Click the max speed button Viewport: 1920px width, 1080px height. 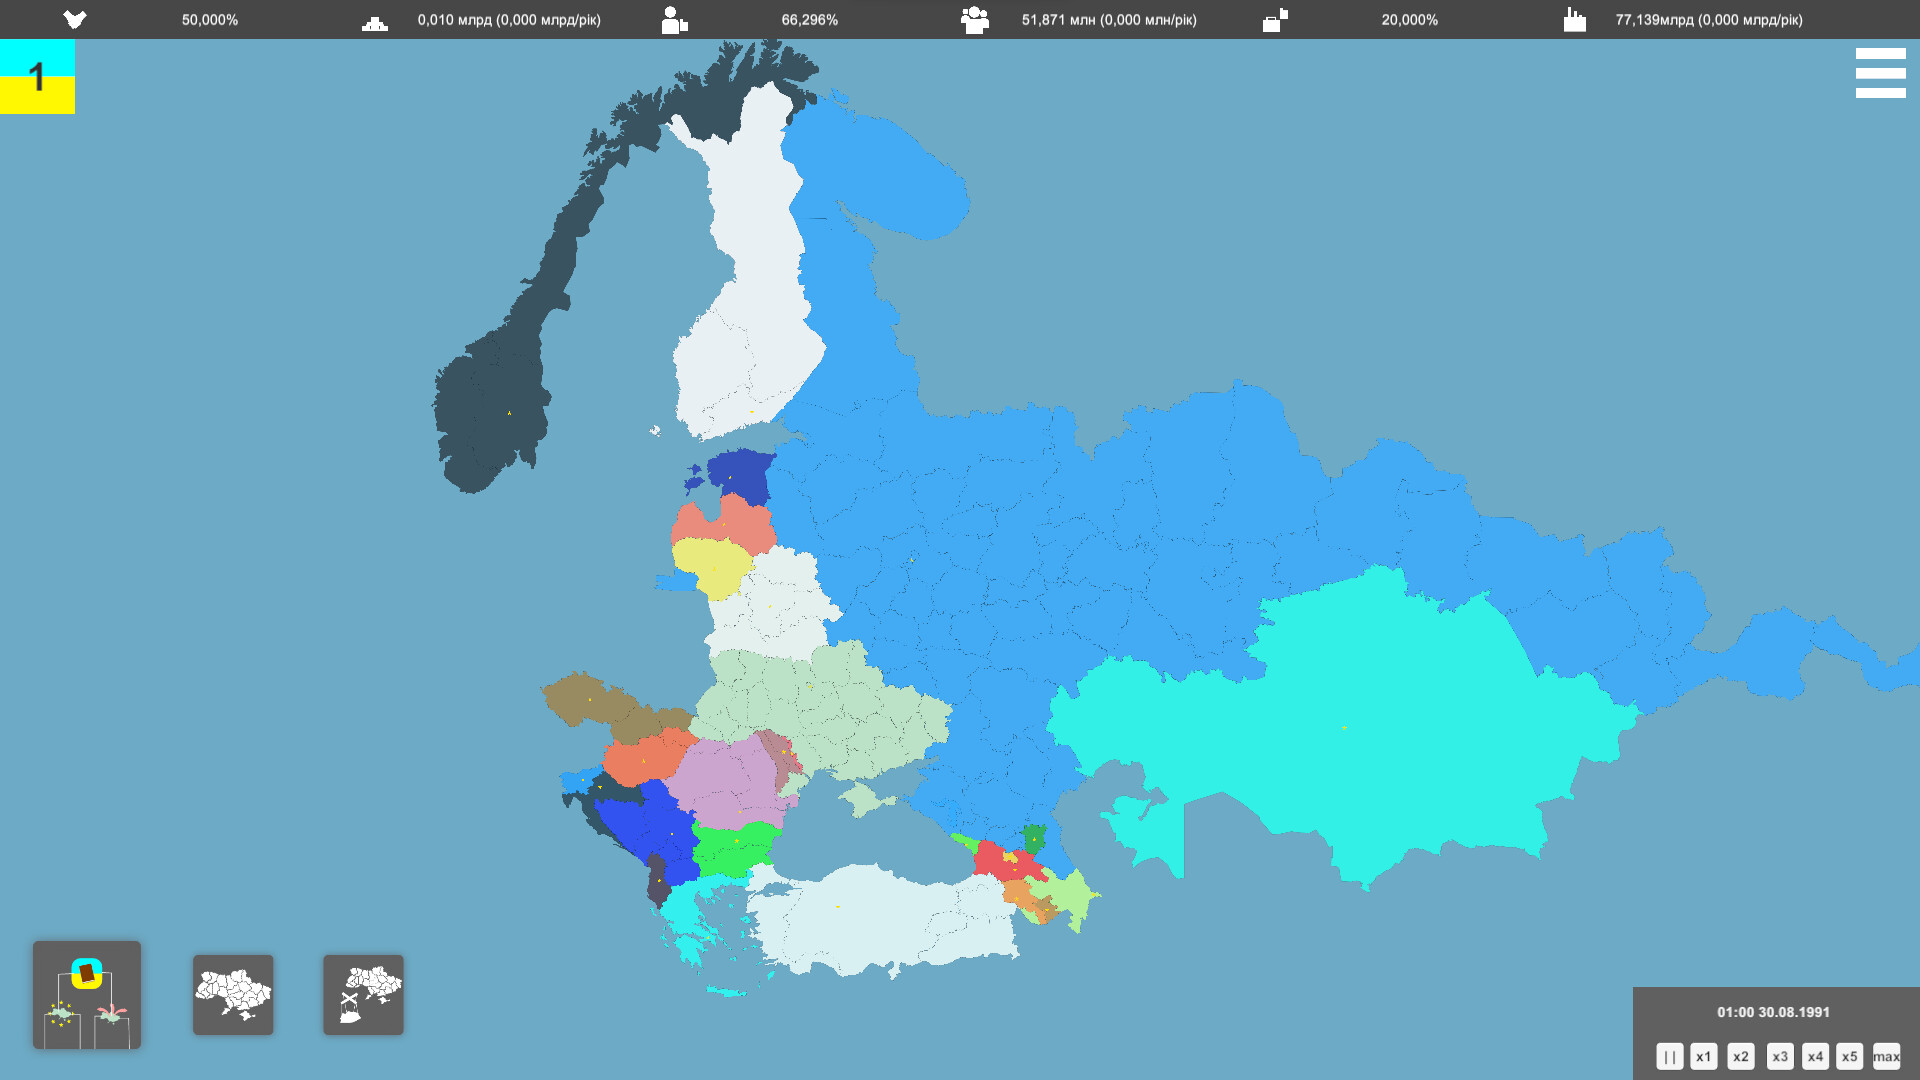pyautogui.click(x=1886, y=1056)
